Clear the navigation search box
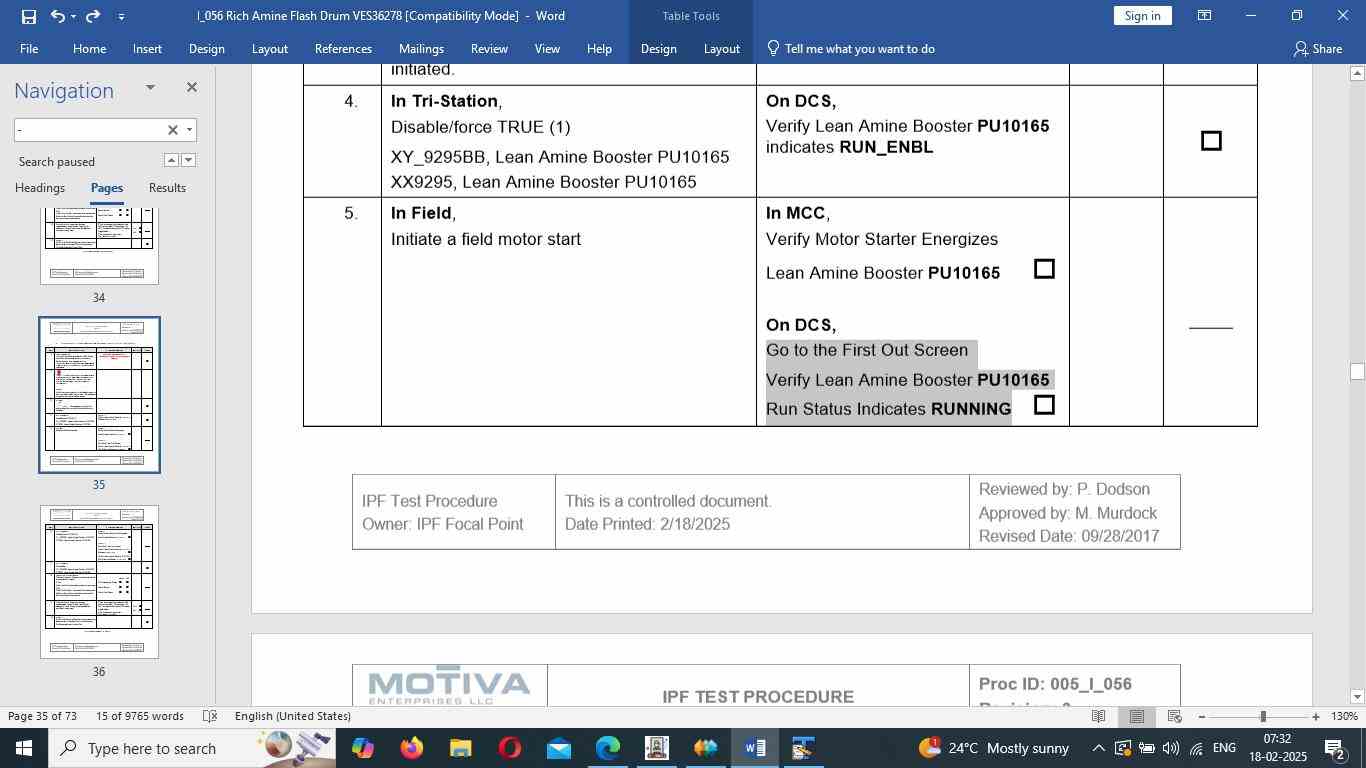This screenshot has width=1366, height=768. coord(172,130)
